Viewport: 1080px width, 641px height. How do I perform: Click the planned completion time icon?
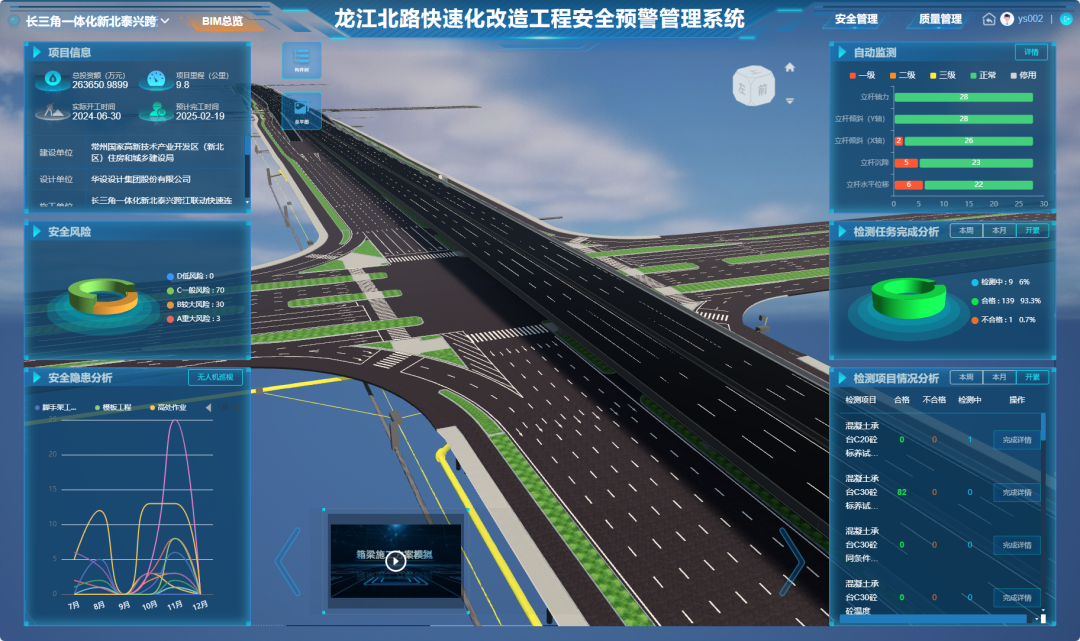(157, 111)
